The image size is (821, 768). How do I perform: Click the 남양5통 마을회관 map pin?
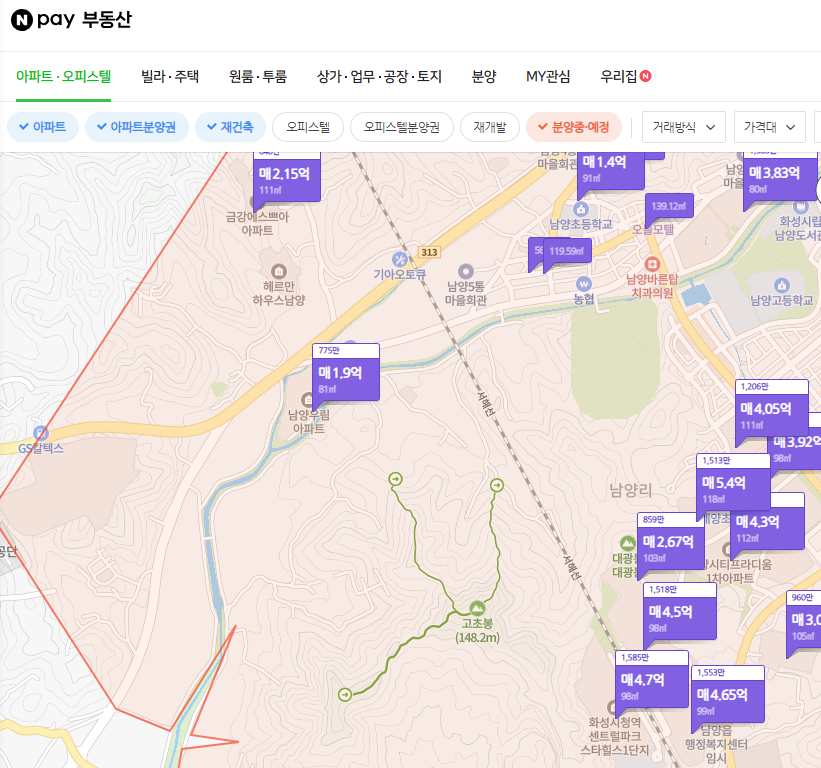(x=465, y=271)
